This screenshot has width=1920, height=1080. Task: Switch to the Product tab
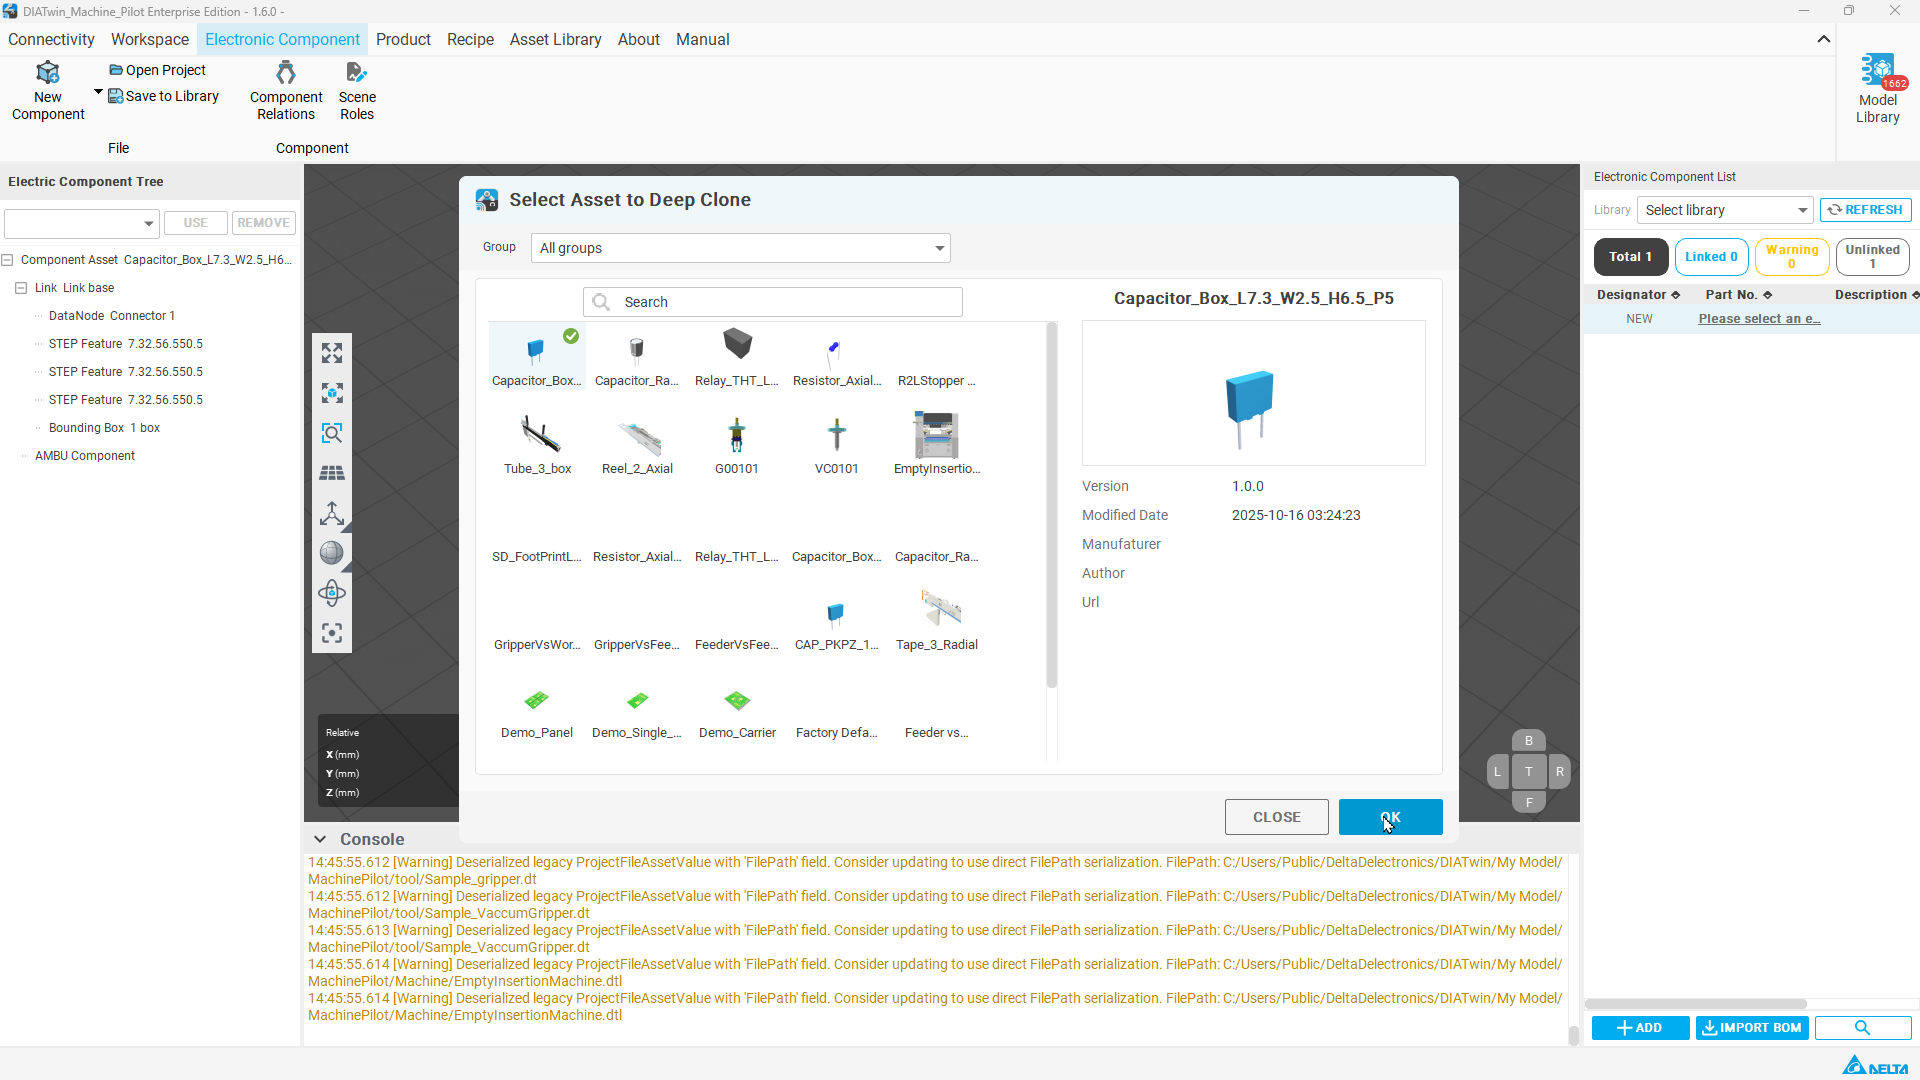(x=403, y=40)
